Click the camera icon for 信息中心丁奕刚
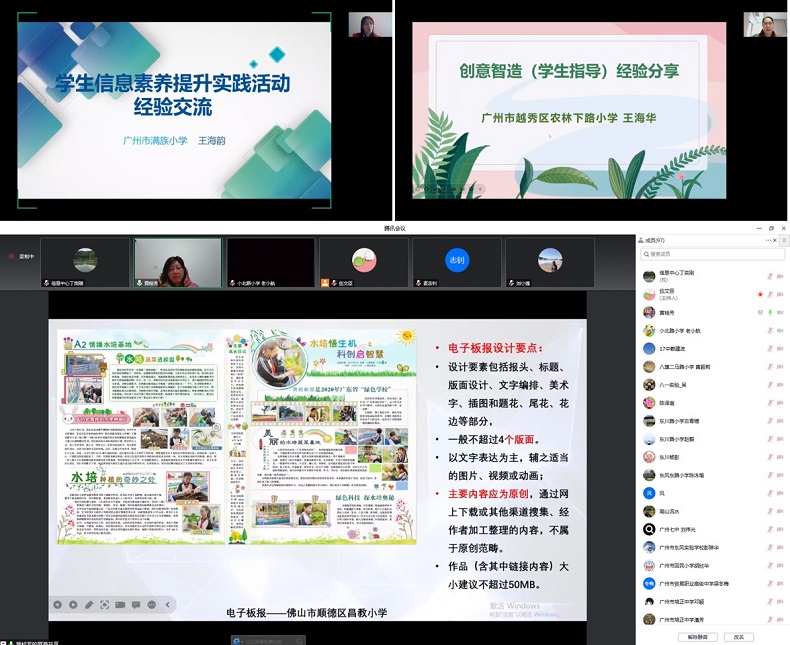Screen dimensions: 790x645 [781, 276]
